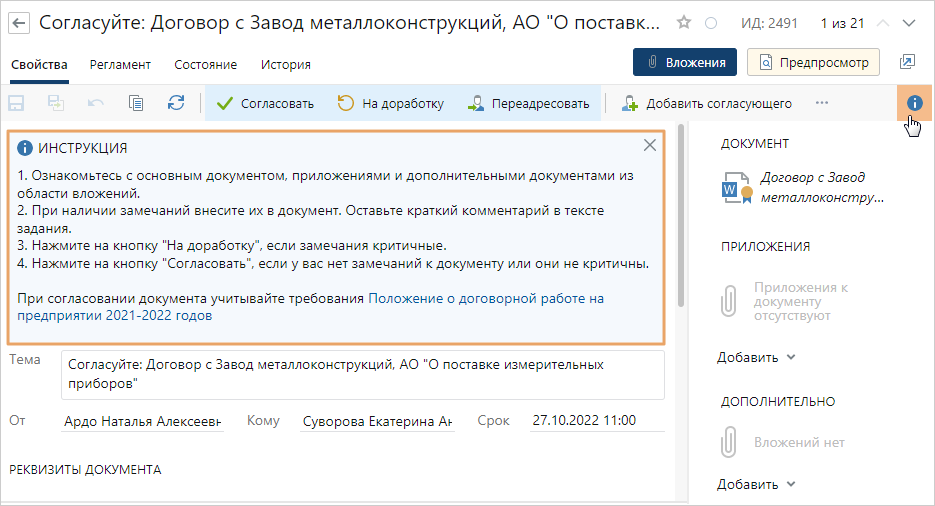Open the Положение о договорной работе link
Screen dimensions: 935x506
486,298
